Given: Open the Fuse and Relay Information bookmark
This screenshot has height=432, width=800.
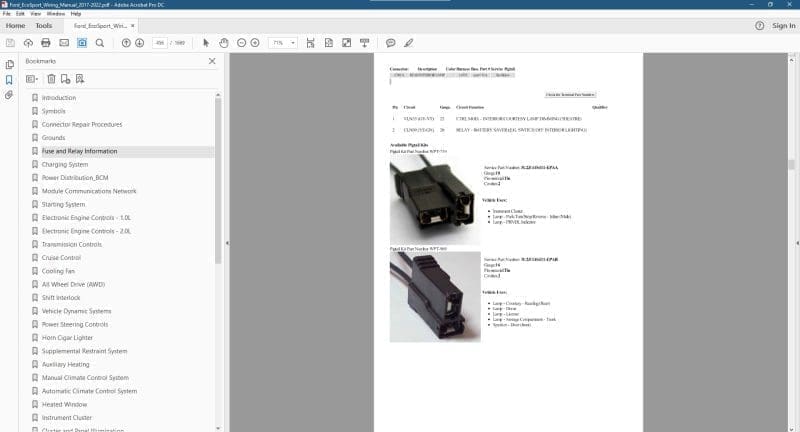Looking at the screenshot, I should [x=79, y=151].
